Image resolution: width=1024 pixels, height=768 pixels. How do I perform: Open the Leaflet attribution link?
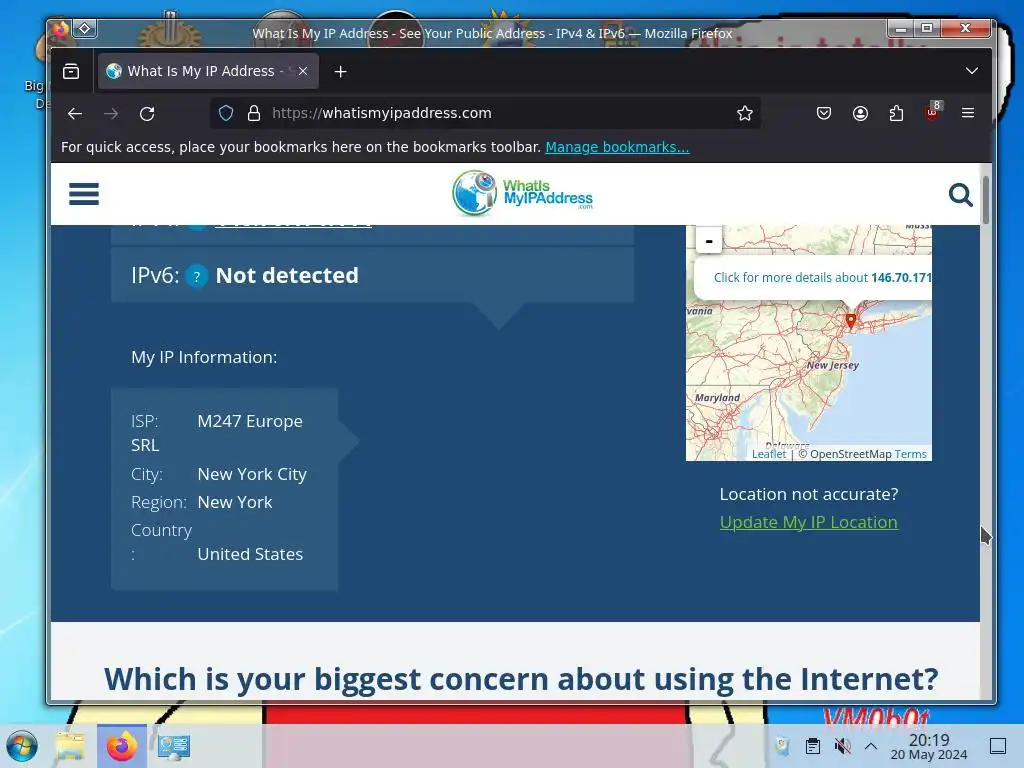pos(769,454)
